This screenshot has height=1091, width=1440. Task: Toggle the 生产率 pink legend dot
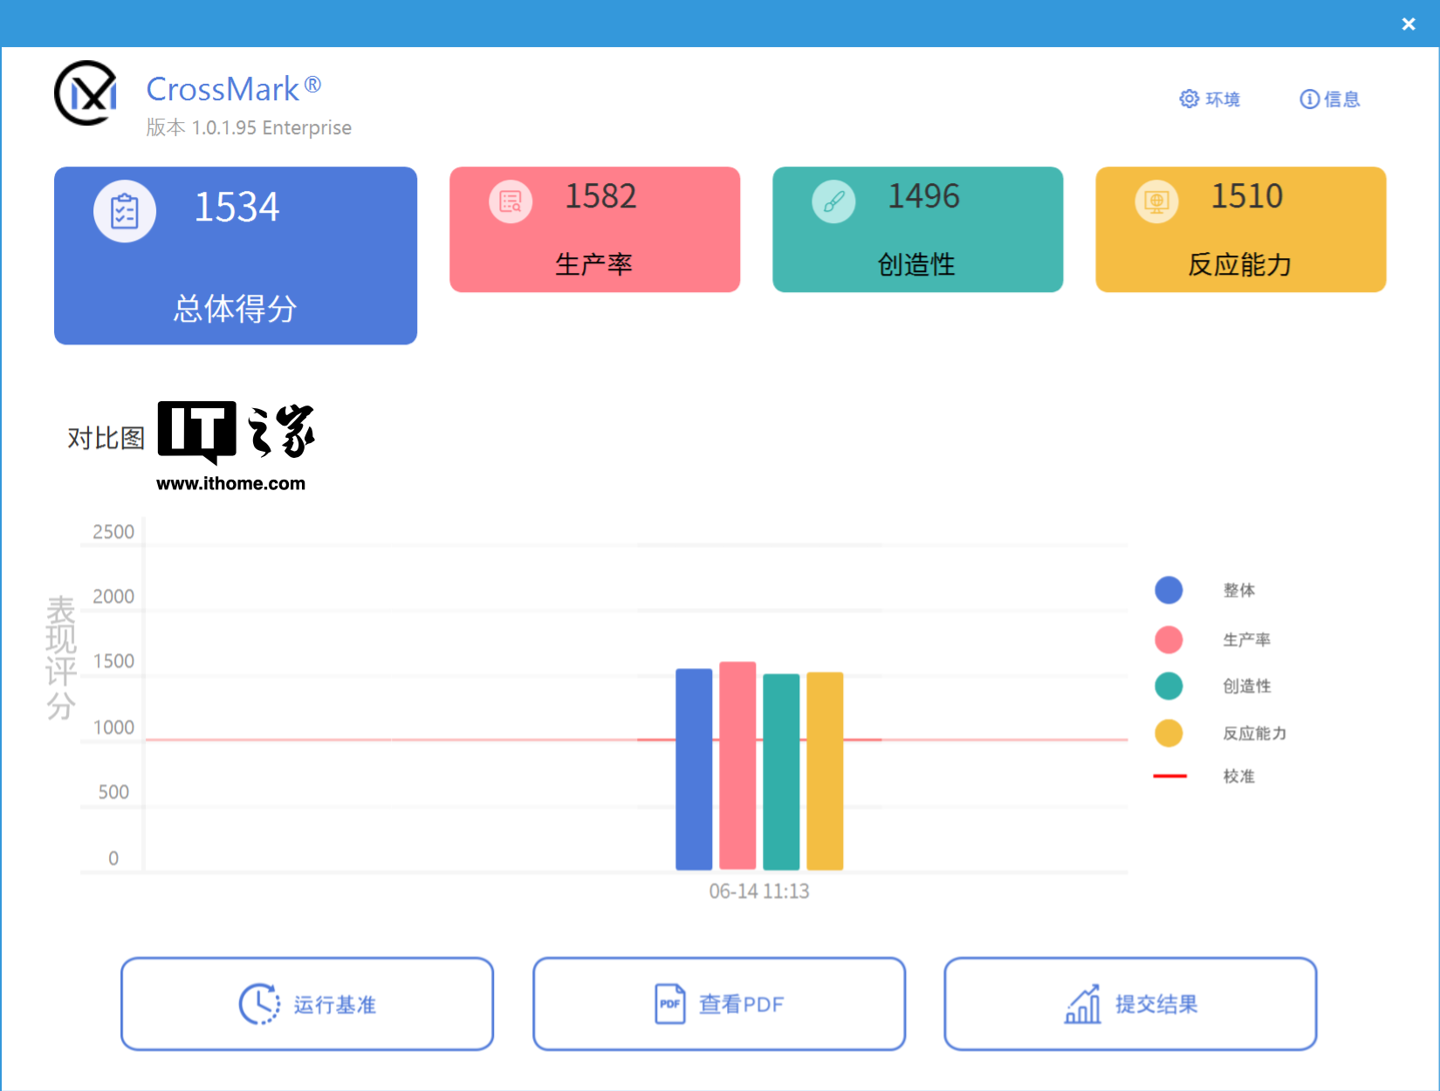[x=1168, y=639]
